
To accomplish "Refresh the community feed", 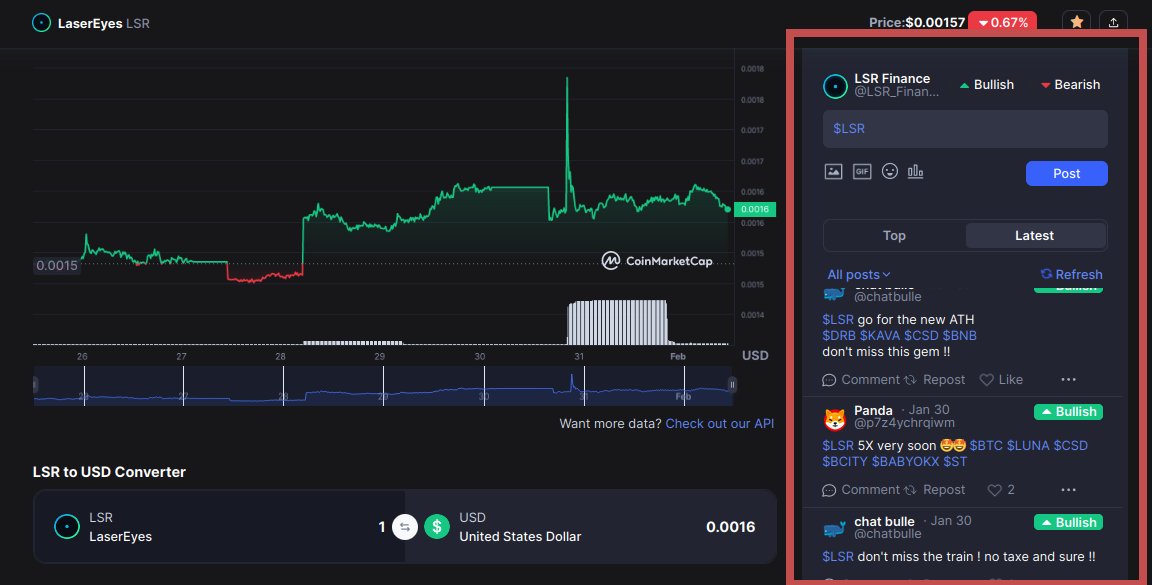I will tap(1071, 275).
